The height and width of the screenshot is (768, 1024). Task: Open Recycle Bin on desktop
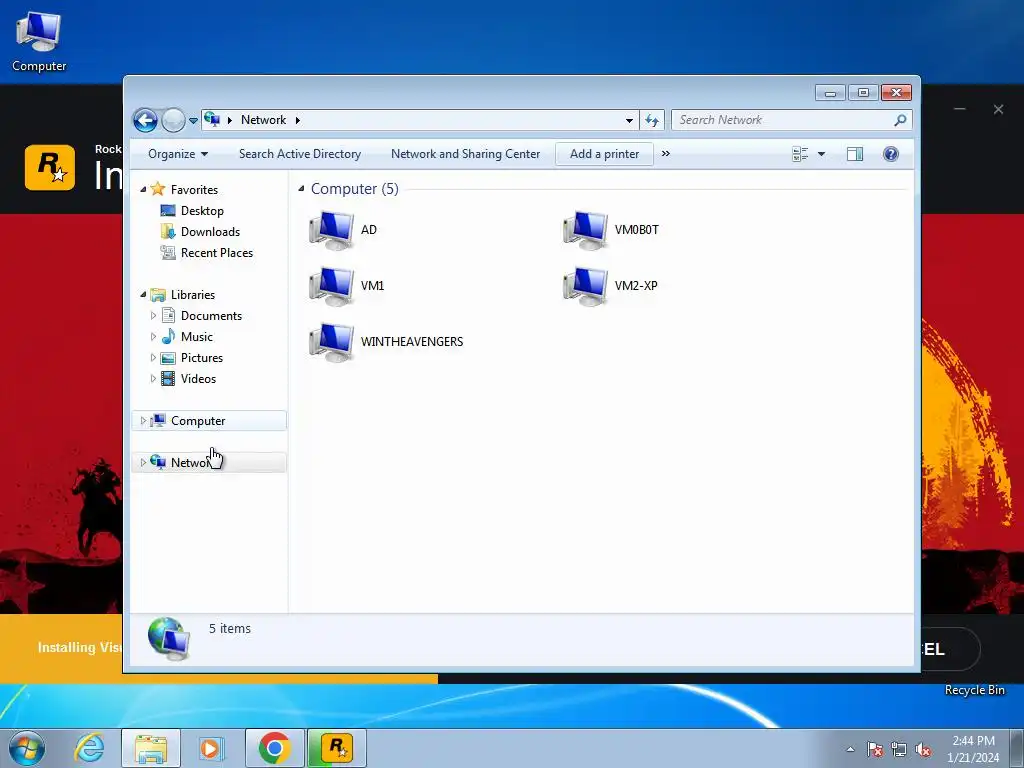coord(974,690)
